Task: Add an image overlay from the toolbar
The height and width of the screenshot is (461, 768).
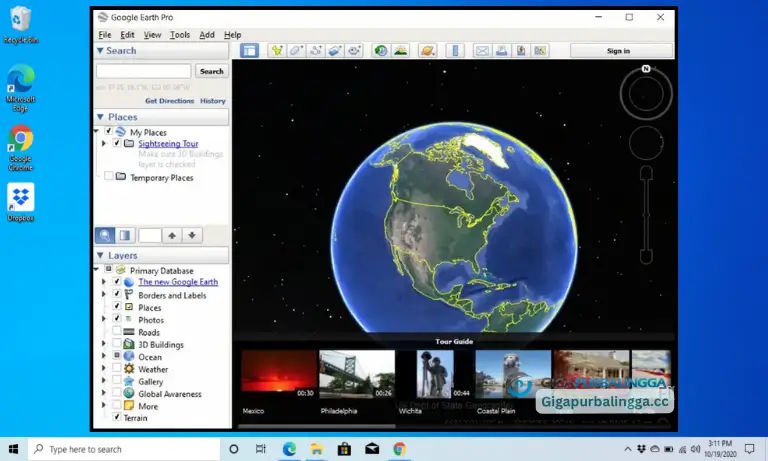Action: point(335,50)
